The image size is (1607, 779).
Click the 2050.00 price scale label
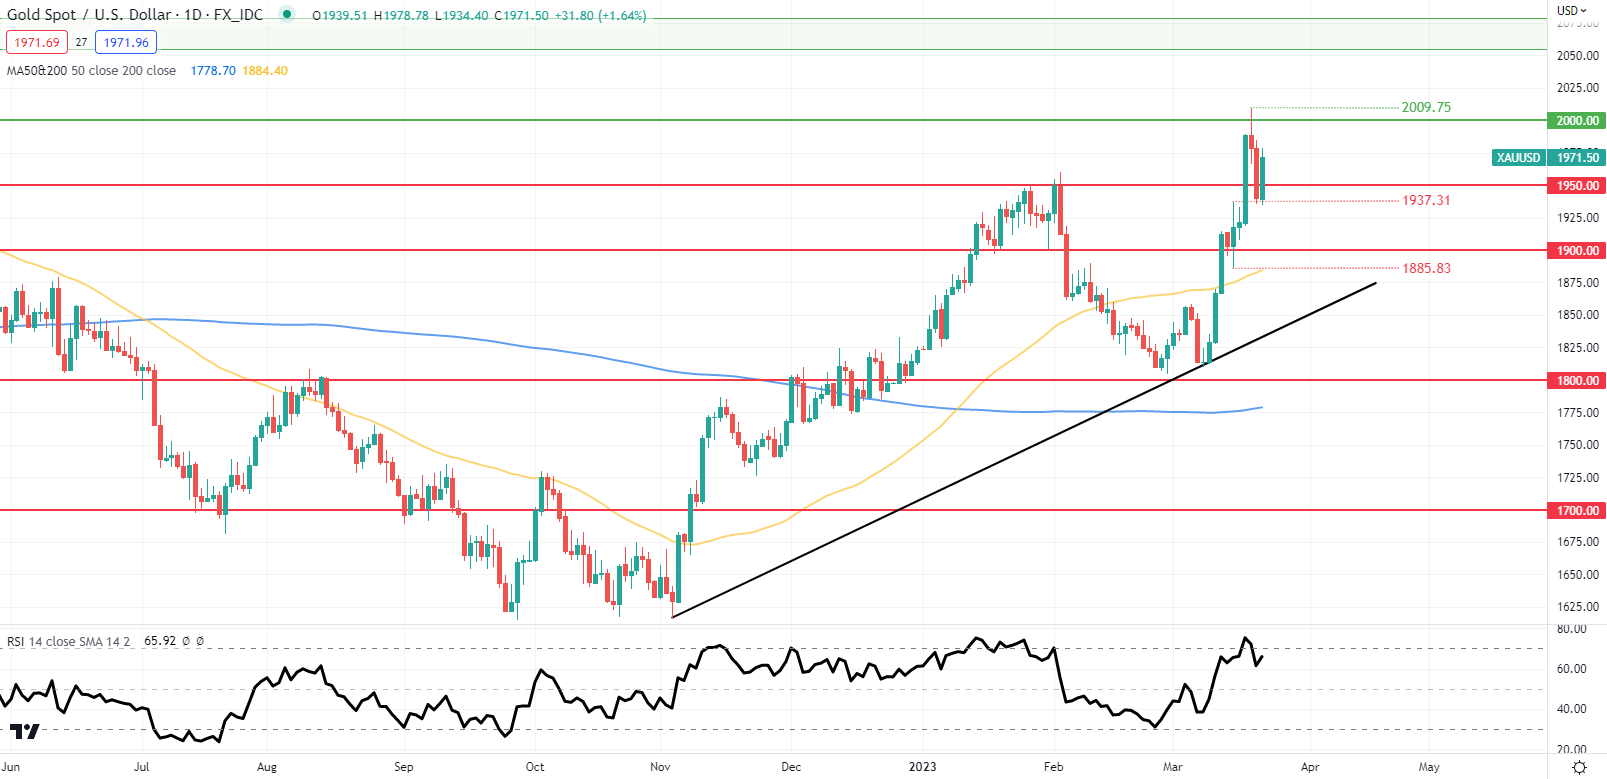[1578, 56]
